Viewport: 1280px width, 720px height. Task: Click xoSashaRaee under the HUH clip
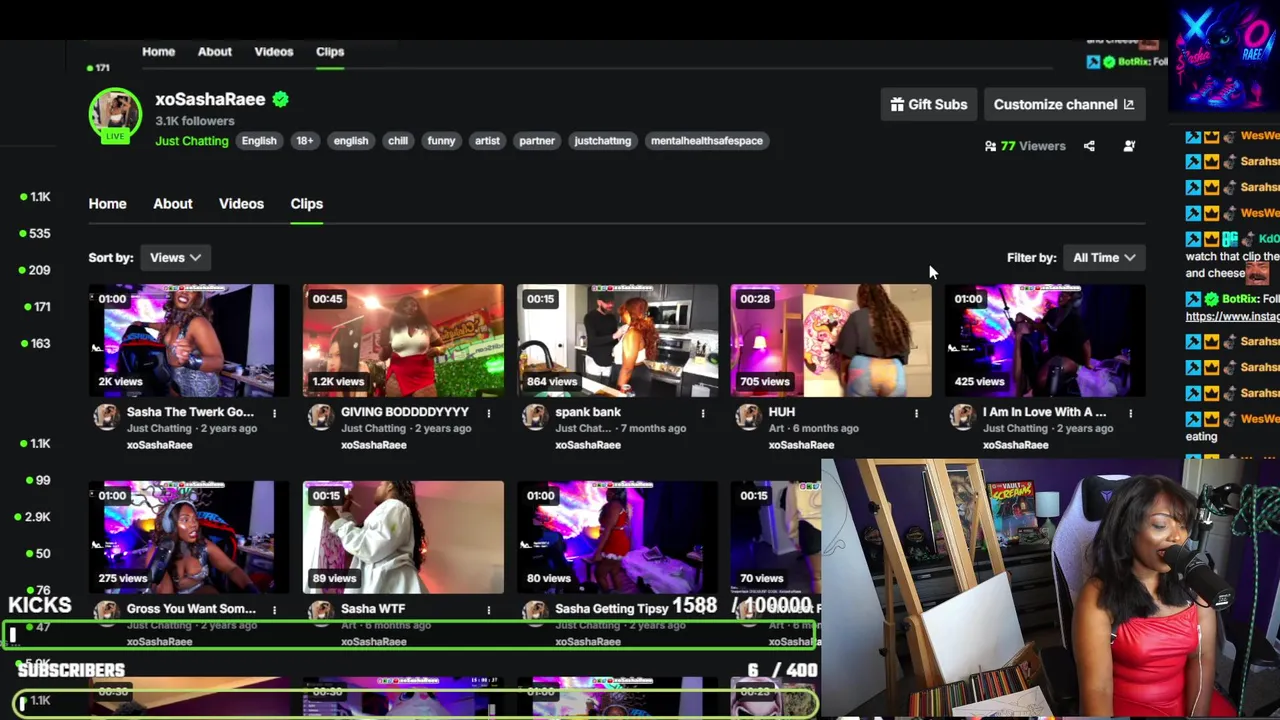(x=801, y=445)
